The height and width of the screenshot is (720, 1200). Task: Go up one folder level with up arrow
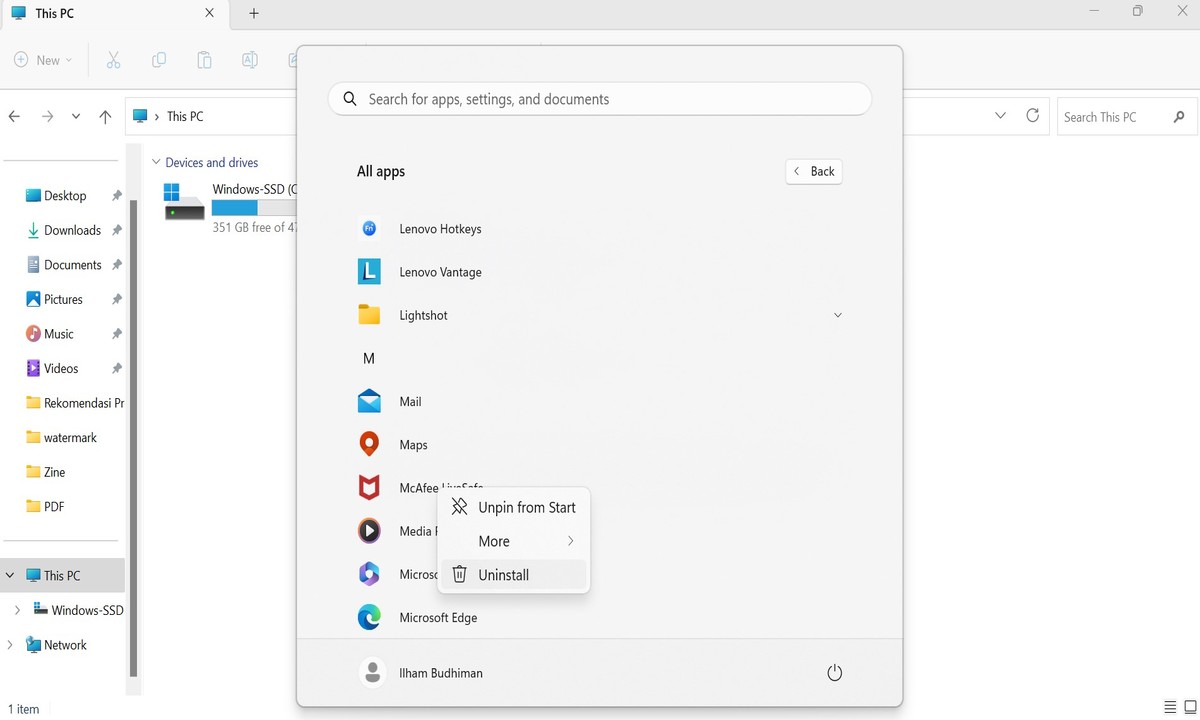[x=105, y=116]
